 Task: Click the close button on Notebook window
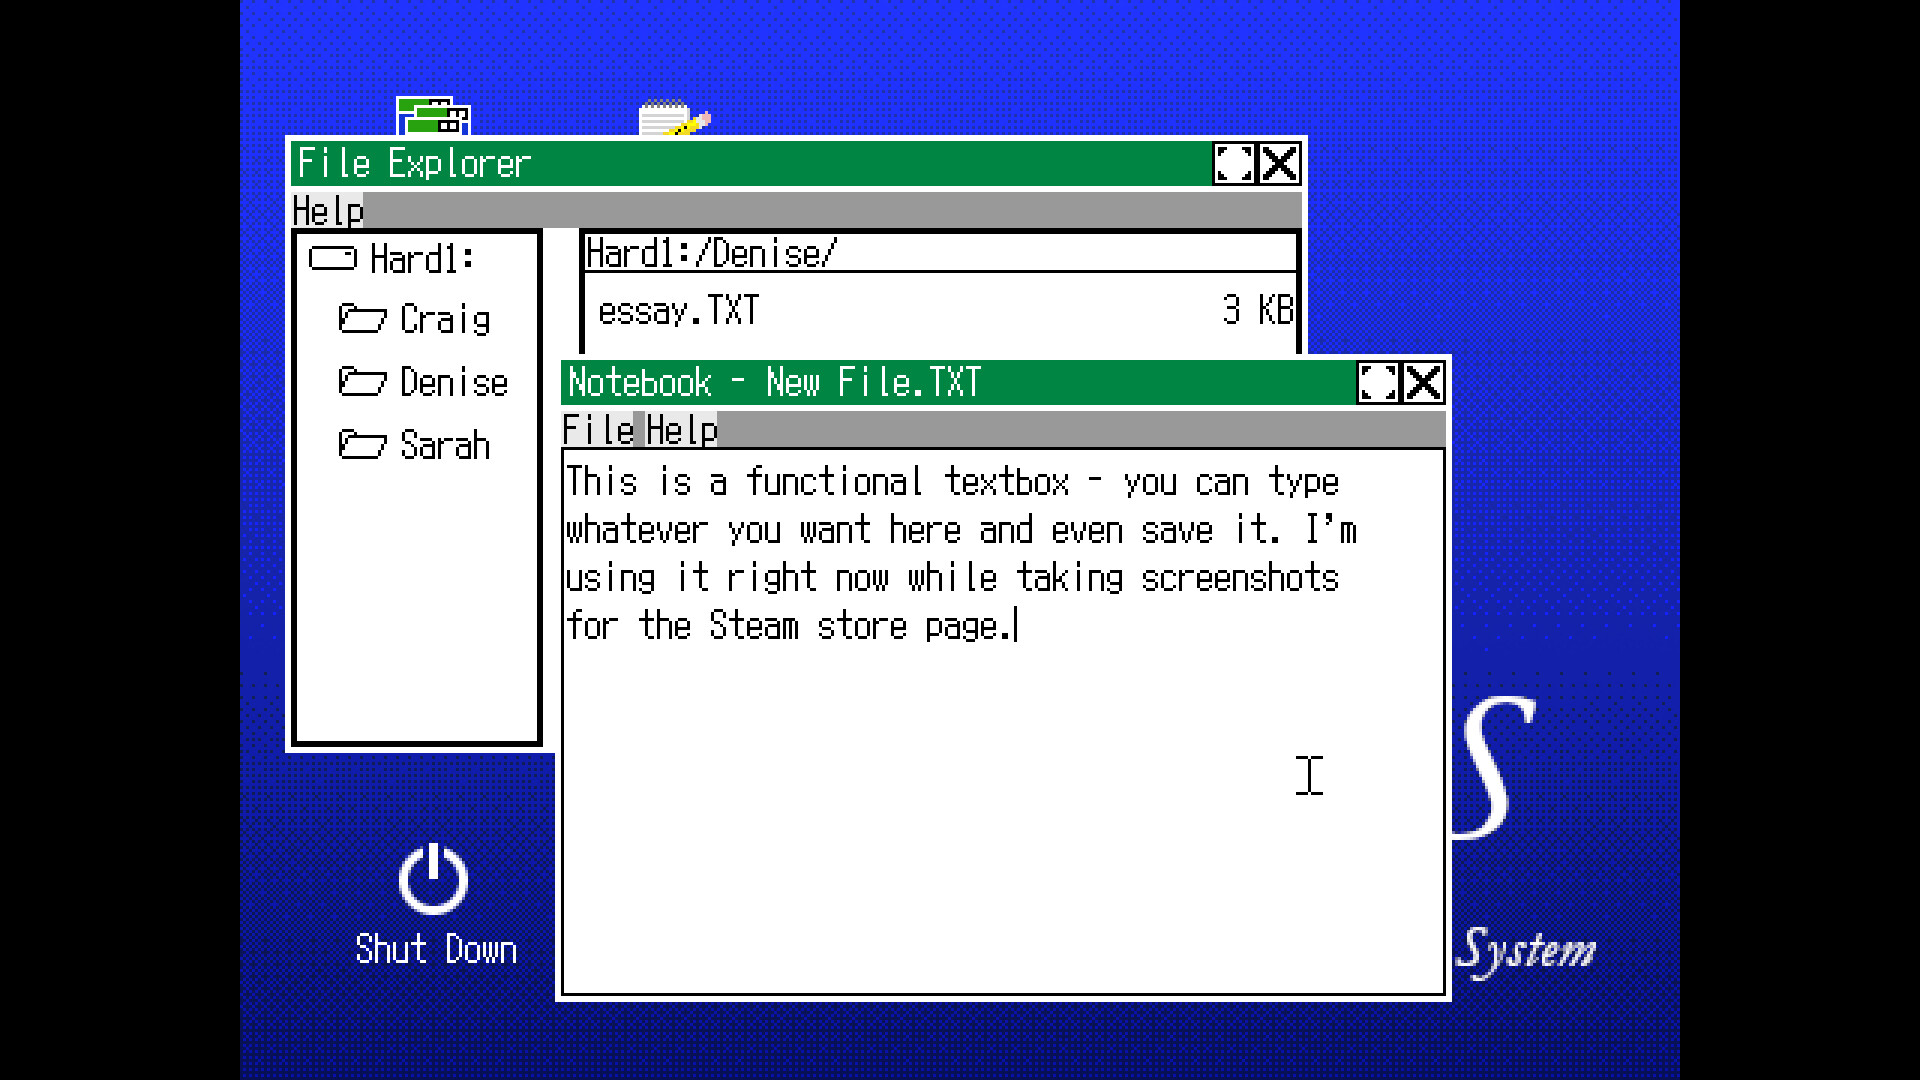[x=1424, y=382]
